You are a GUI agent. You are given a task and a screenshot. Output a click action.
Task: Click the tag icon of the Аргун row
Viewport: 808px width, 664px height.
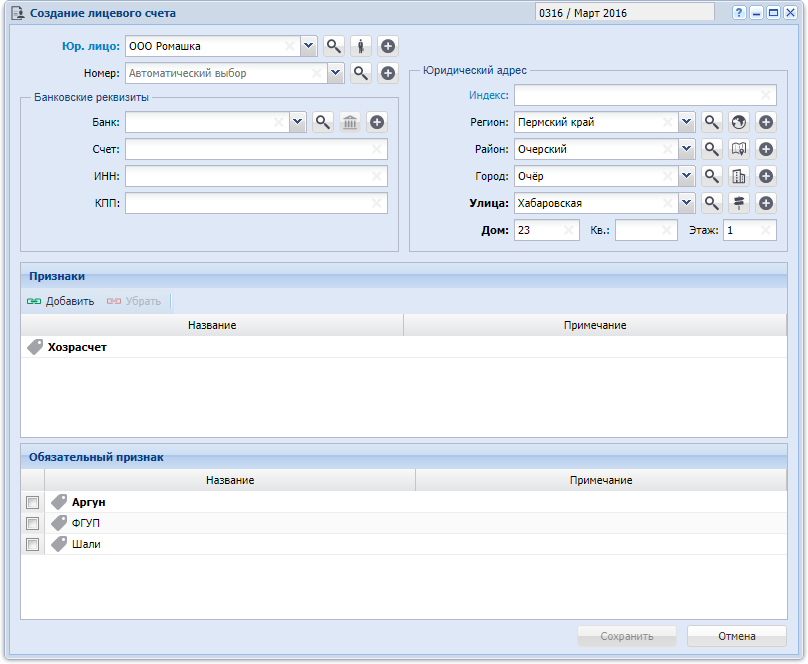pos(59,502)
